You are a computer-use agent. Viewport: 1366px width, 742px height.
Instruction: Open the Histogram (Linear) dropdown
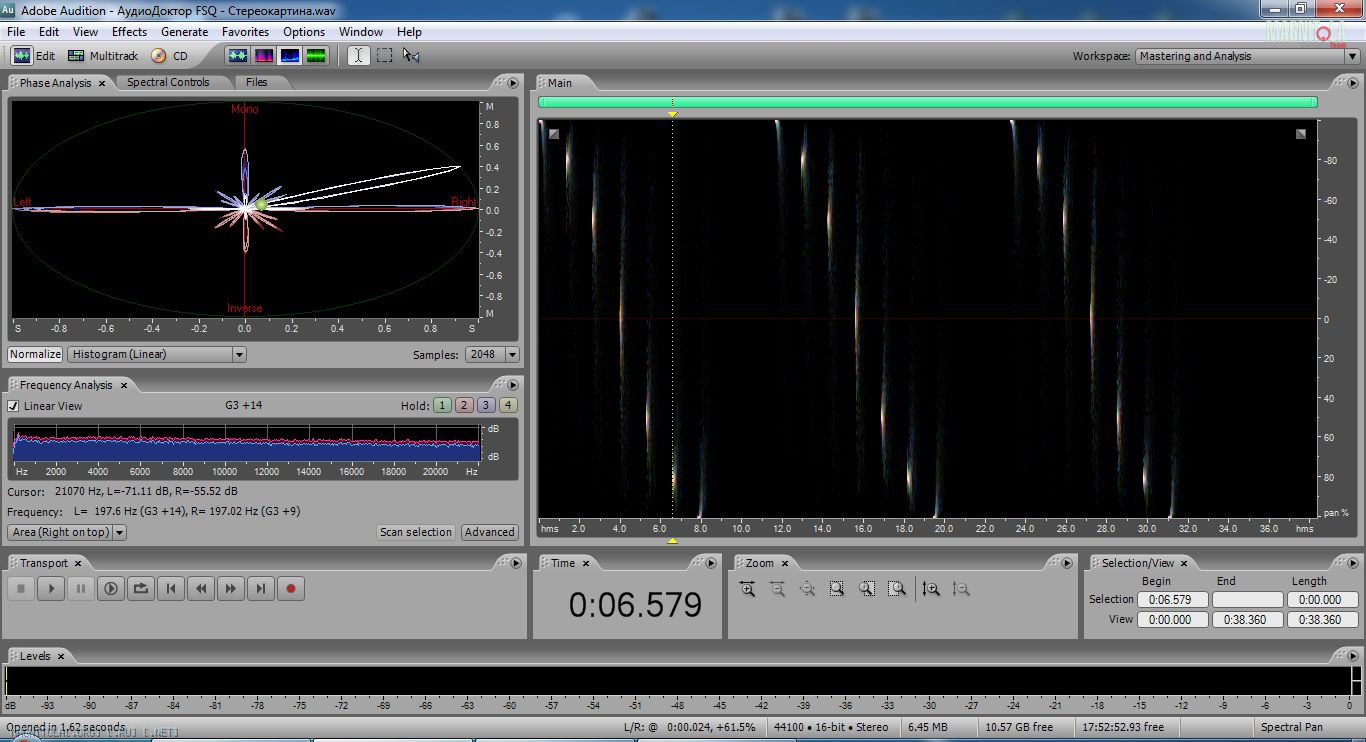[157, 354]
